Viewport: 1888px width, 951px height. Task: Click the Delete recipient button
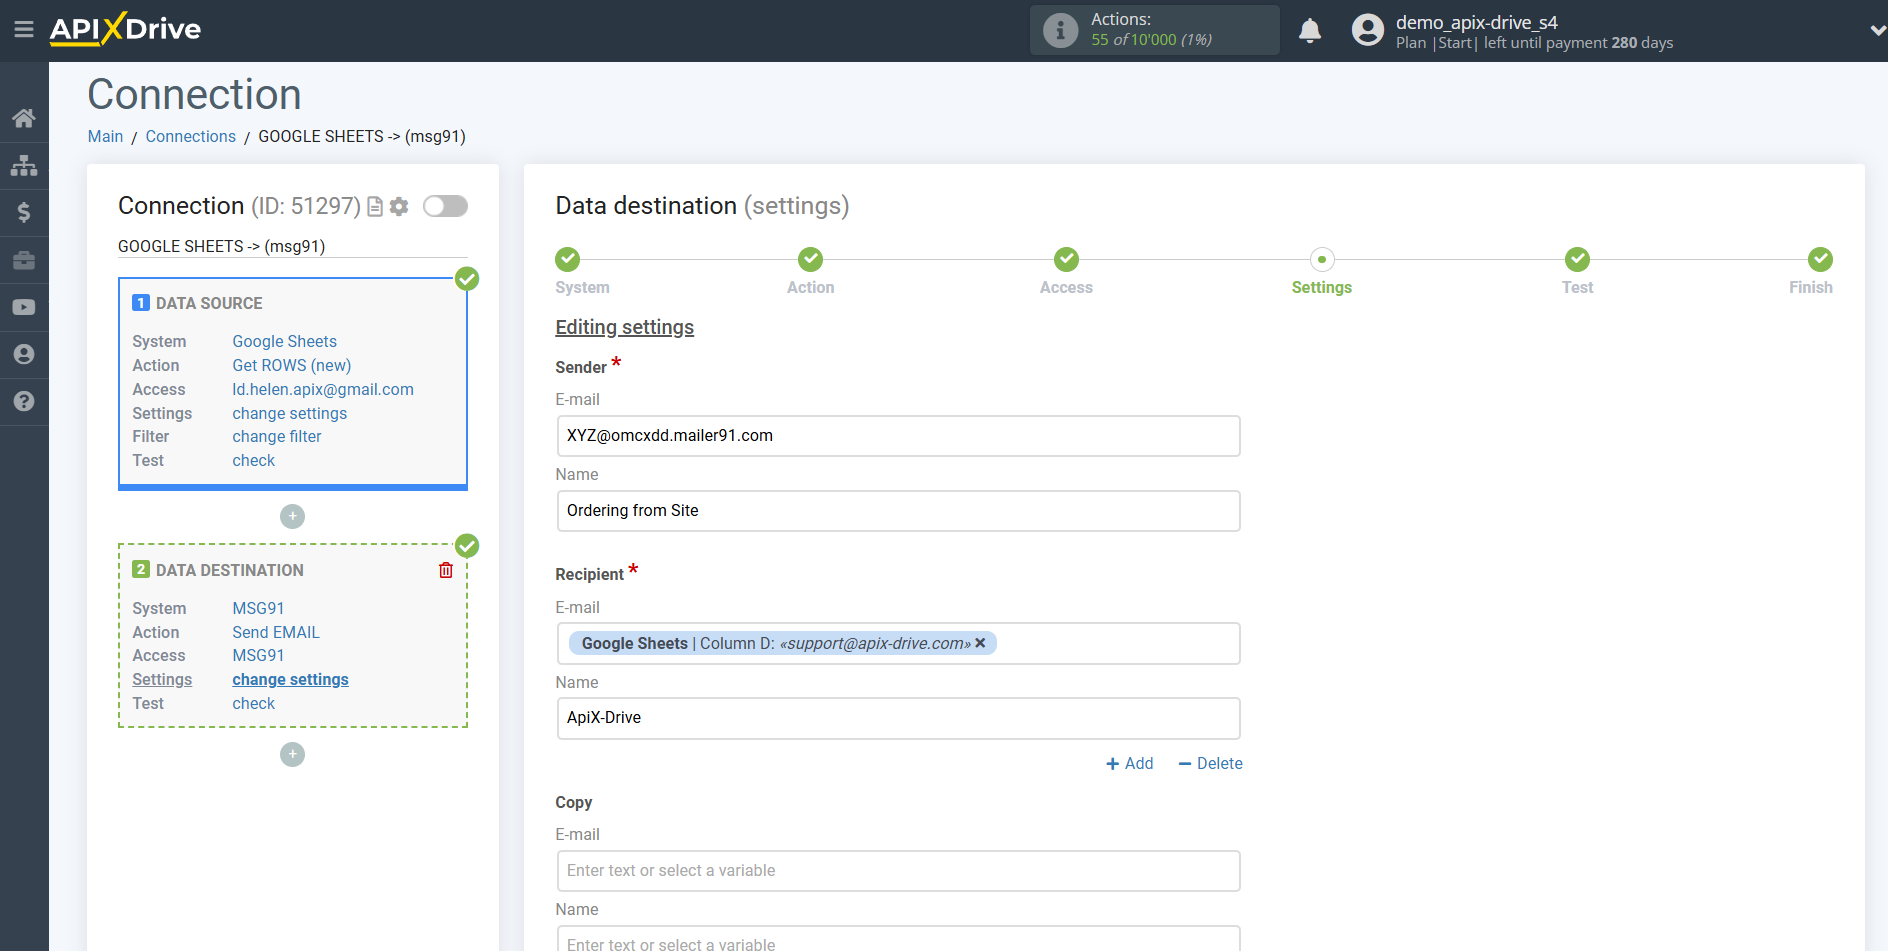pos(1210,763)
